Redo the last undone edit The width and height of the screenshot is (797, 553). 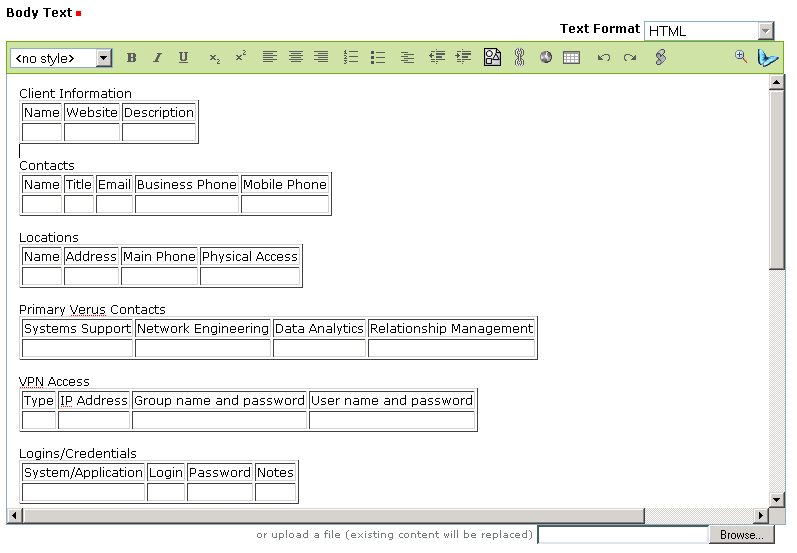[x=630, y=58]
